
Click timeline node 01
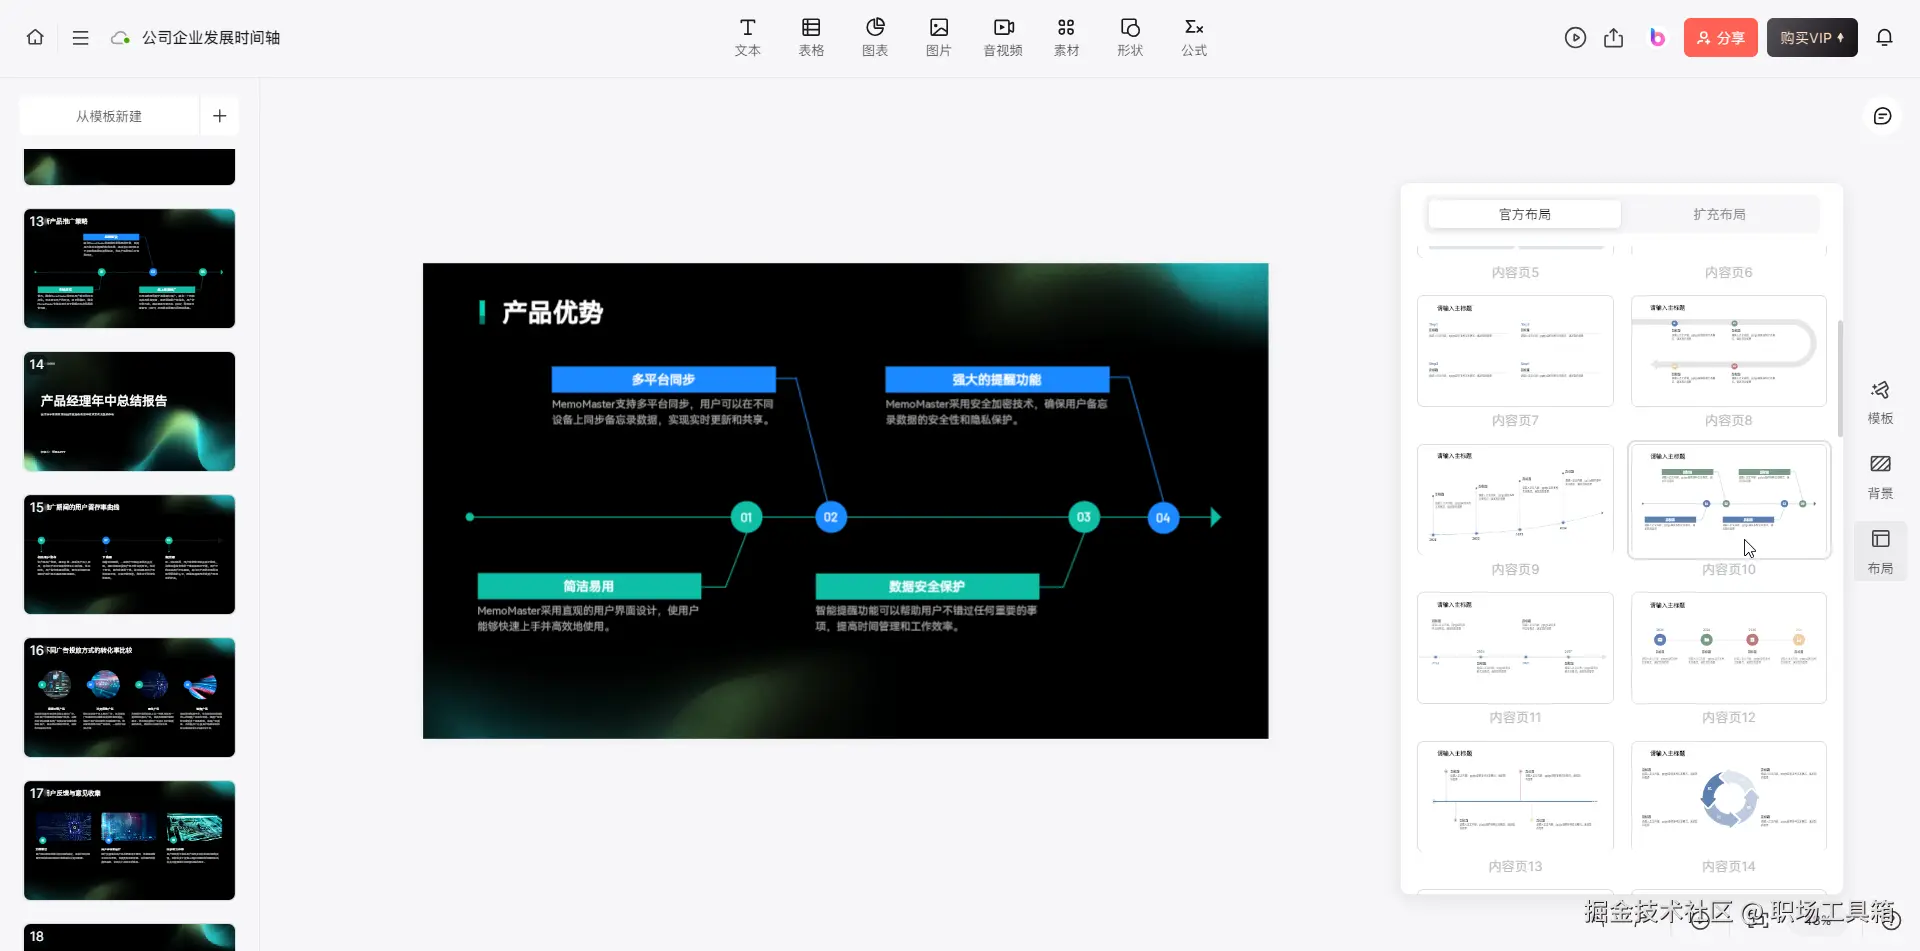[746, 517]
